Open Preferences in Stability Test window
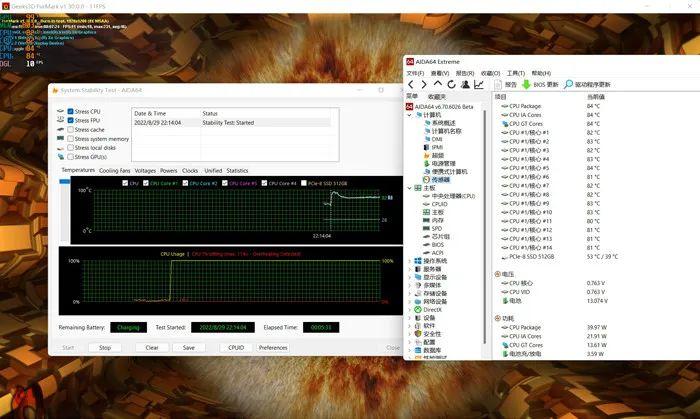 coord(273,348)
